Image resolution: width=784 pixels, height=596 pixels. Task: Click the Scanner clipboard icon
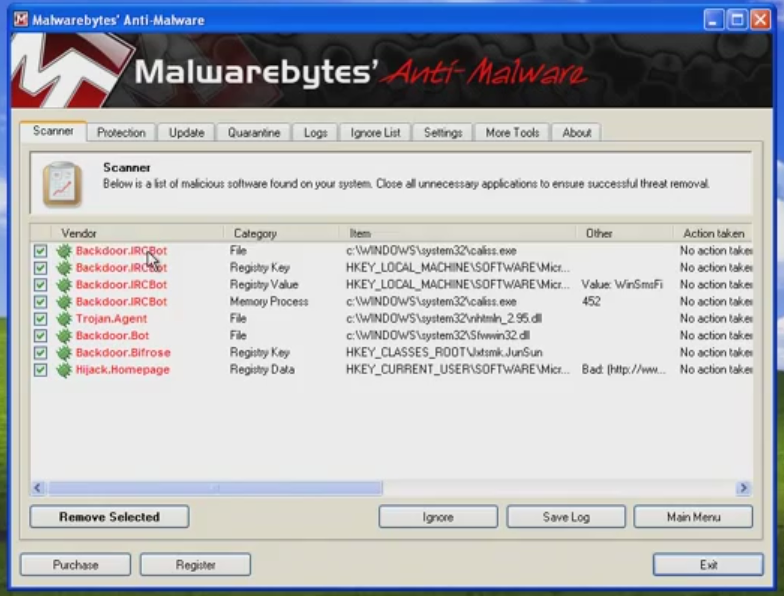pyautogui.click(x=62, y=184)
